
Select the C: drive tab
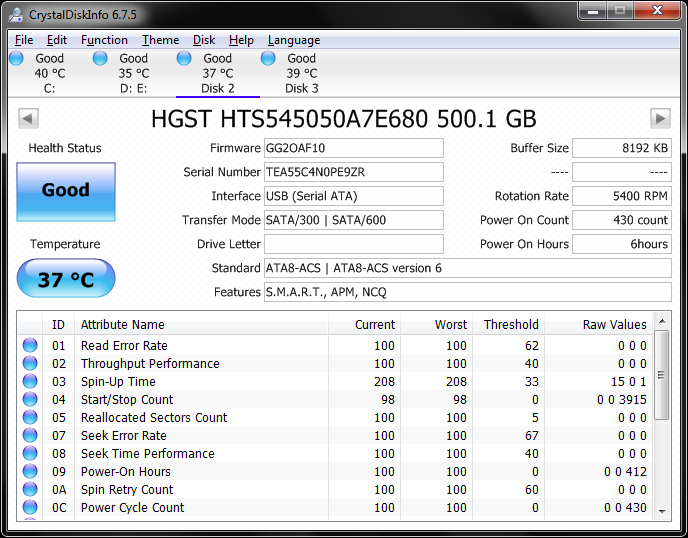50,73
